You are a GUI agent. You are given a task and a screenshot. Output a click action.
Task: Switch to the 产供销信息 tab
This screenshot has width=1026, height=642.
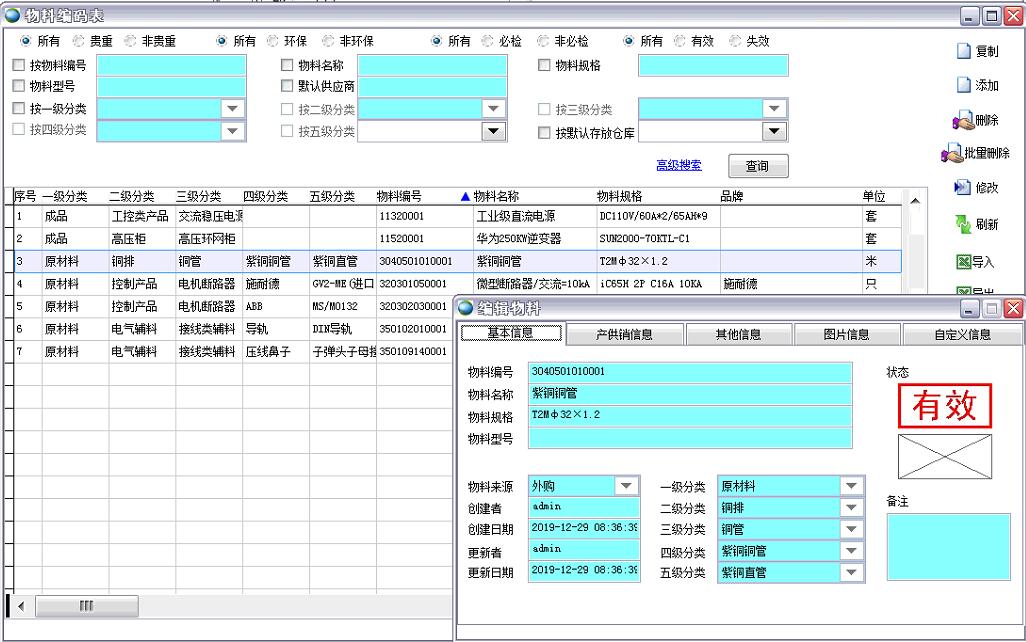pos(624,335)
